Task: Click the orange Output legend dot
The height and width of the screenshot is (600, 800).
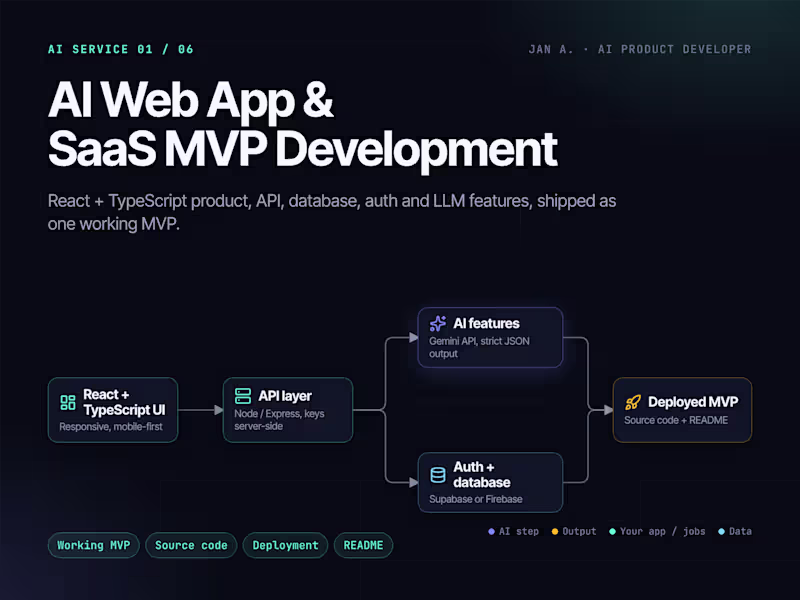Action: pos(555,532)
